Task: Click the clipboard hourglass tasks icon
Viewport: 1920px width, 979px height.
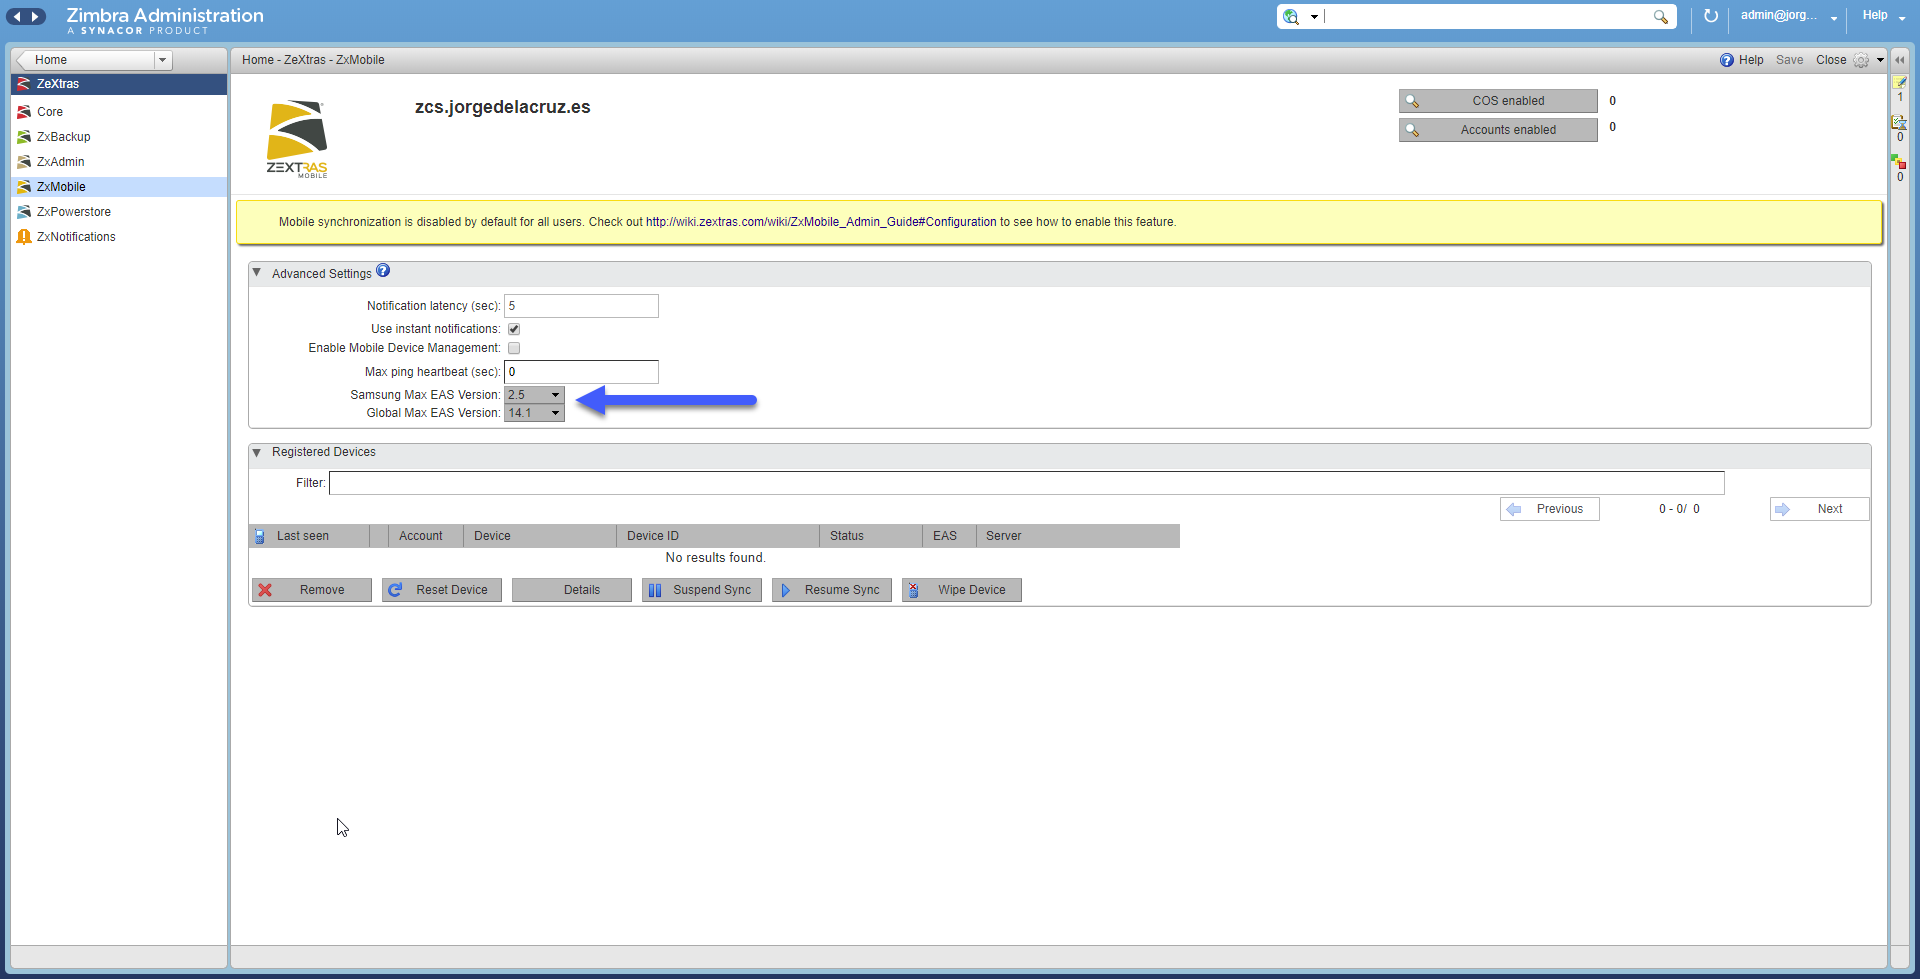Action: click(1899, 122)
